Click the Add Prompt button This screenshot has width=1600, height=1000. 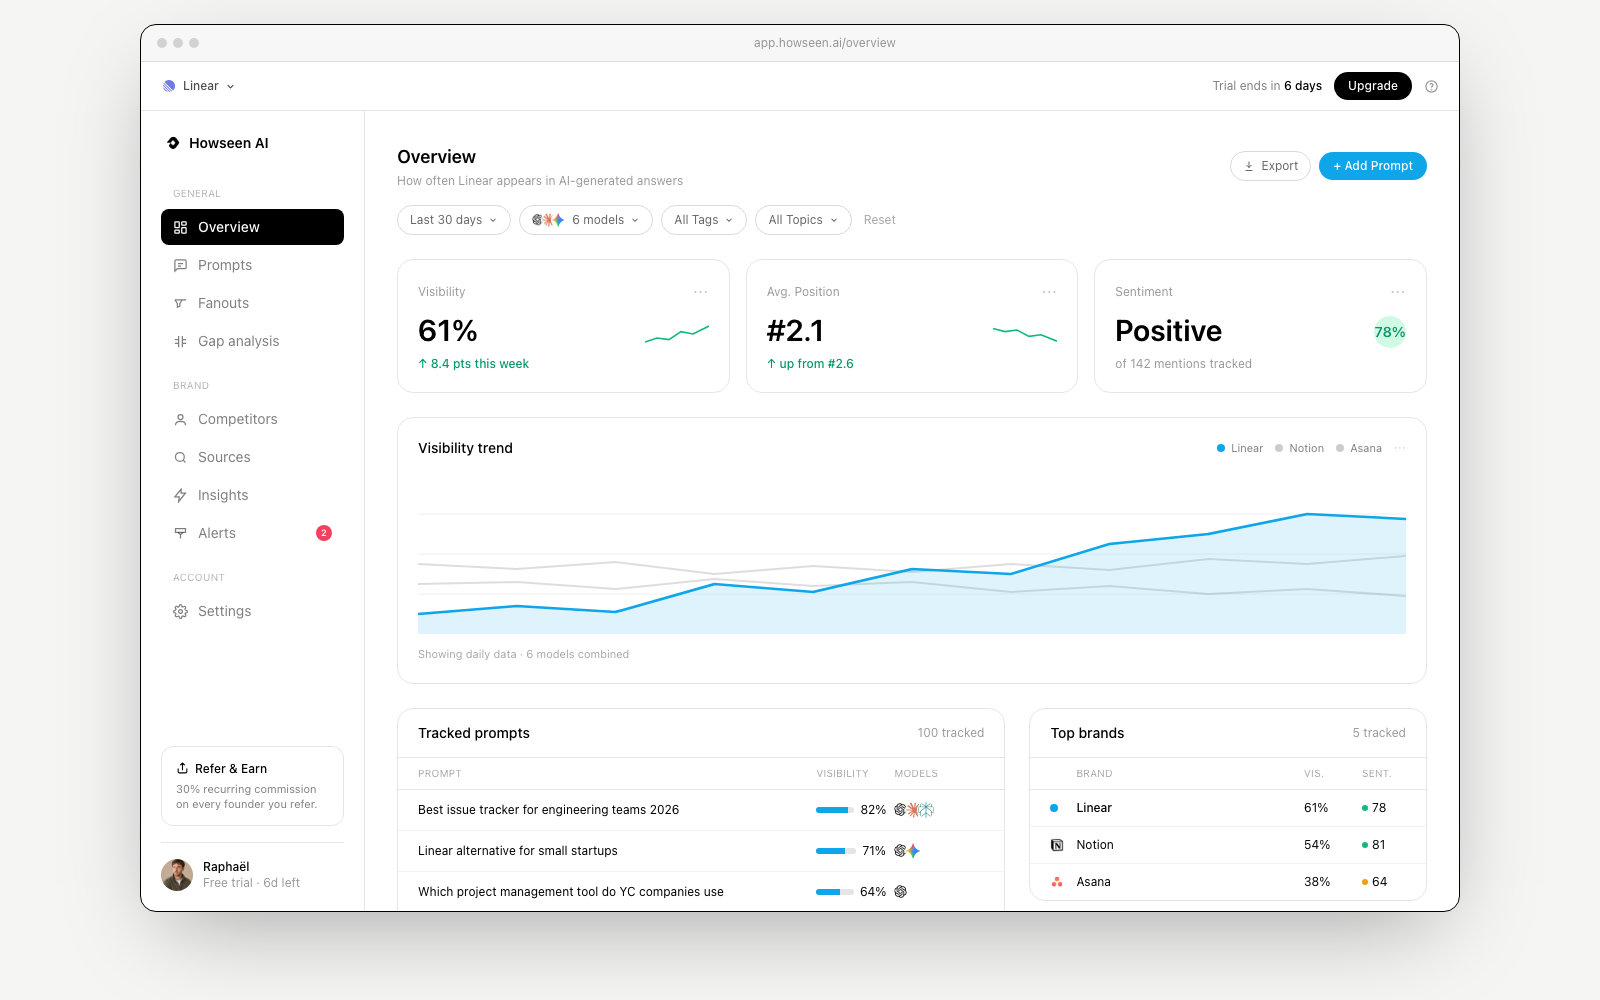[1373, 166]
